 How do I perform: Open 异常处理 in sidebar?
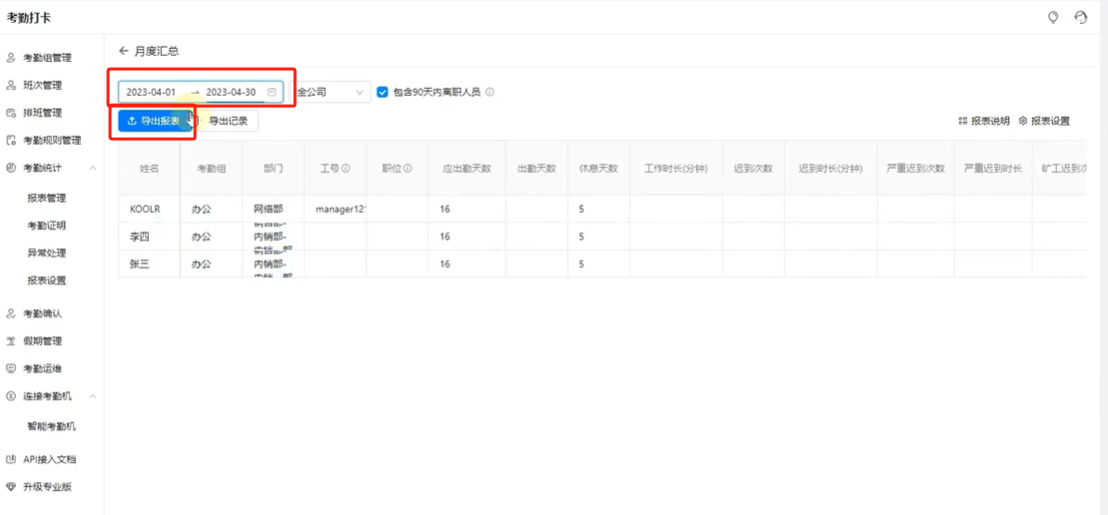coord(47,253)
